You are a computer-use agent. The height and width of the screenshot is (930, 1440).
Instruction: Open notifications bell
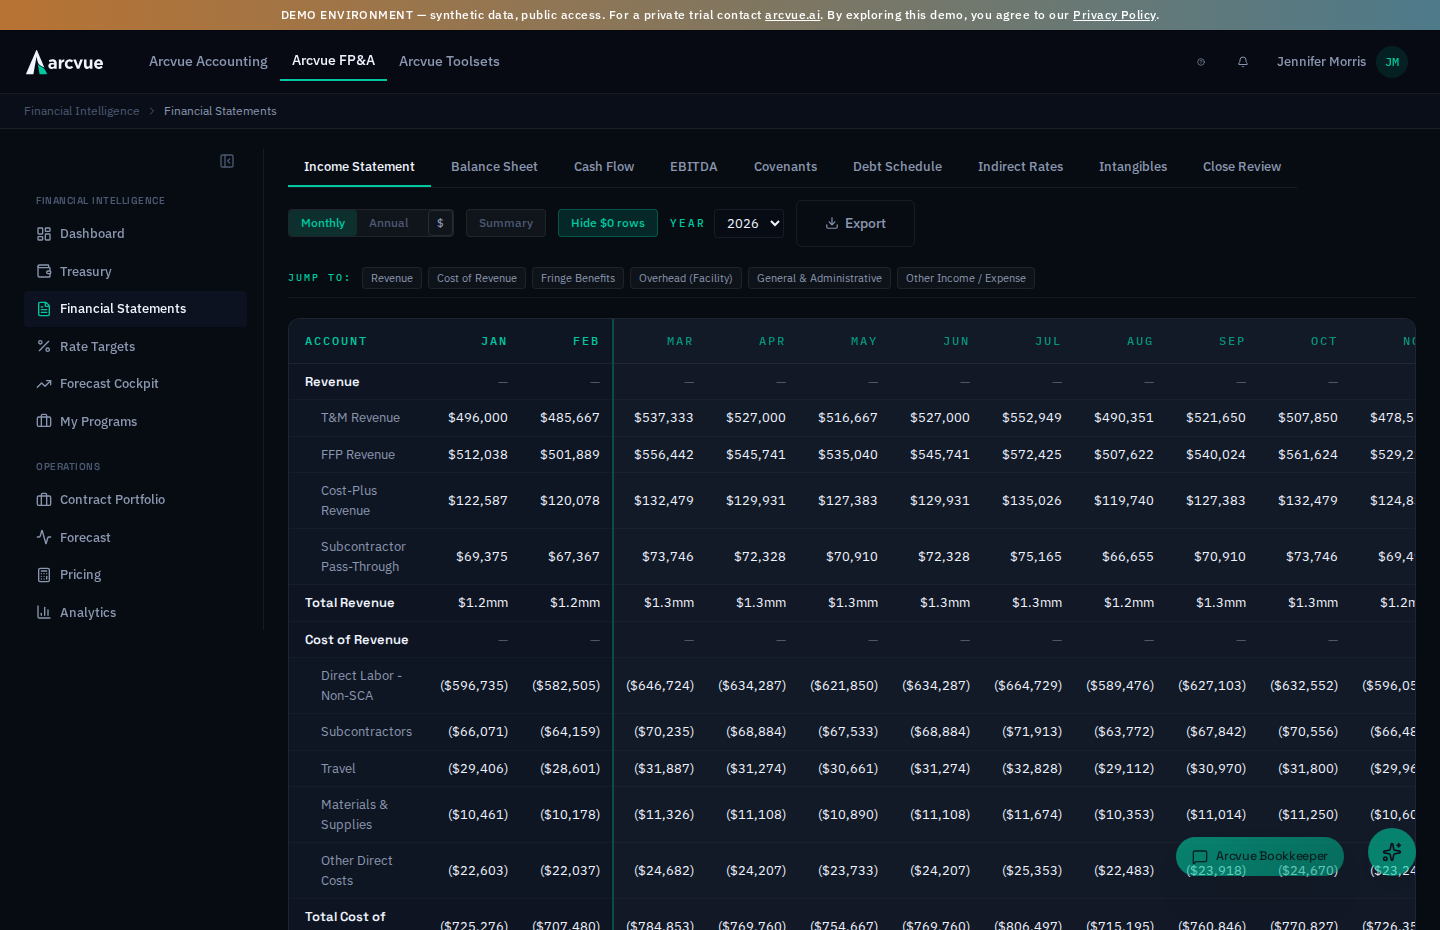pyautogui.click(x=1243, y=62)
